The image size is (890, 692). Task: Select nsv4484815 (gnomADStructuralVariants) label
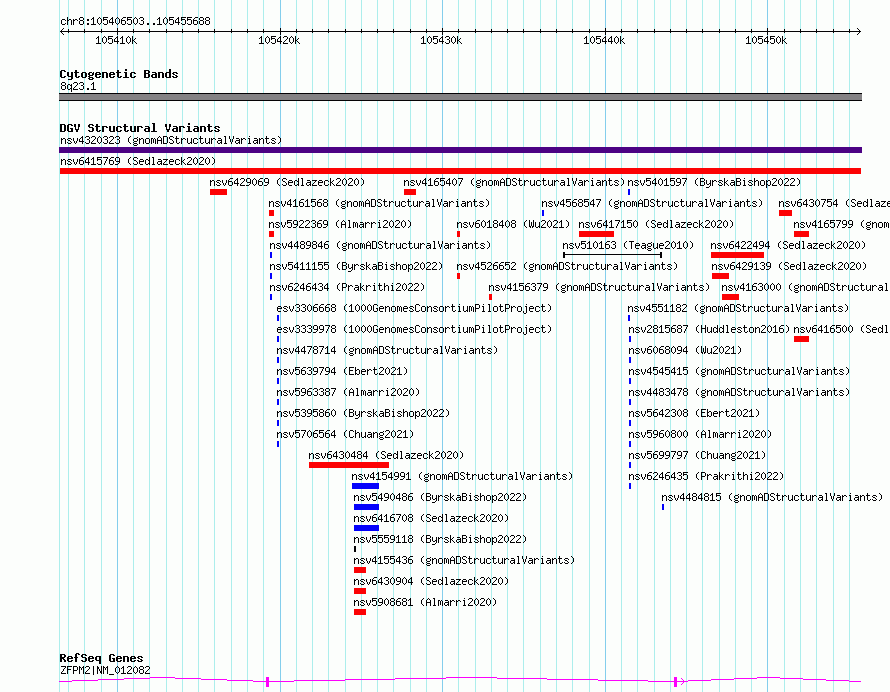coord(772,497)
